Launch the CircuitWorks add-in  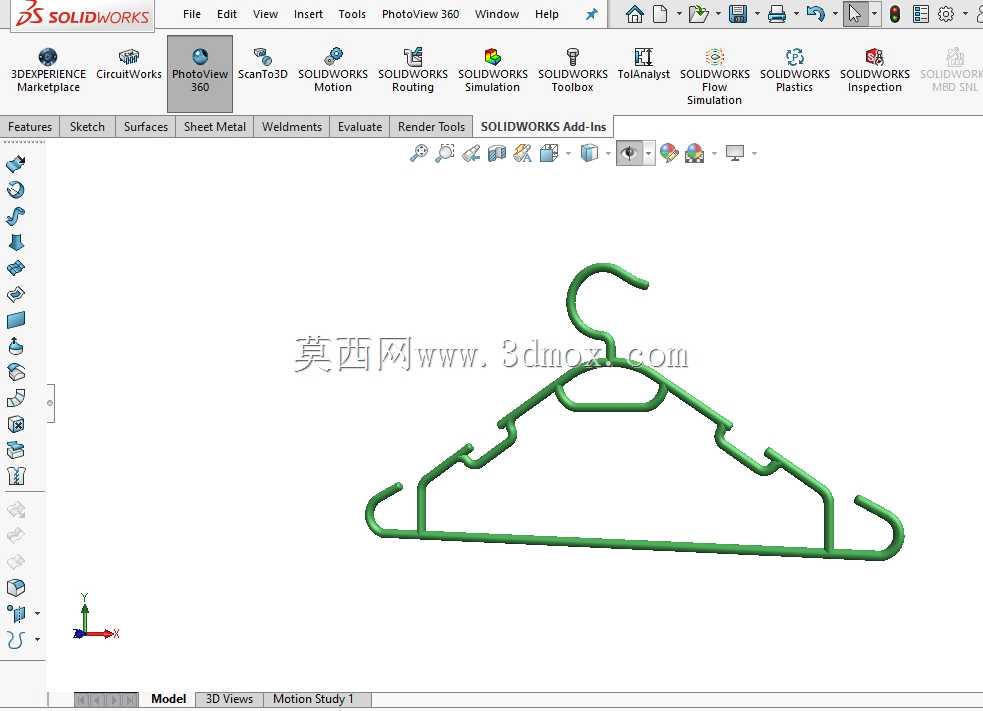(129, 65)
